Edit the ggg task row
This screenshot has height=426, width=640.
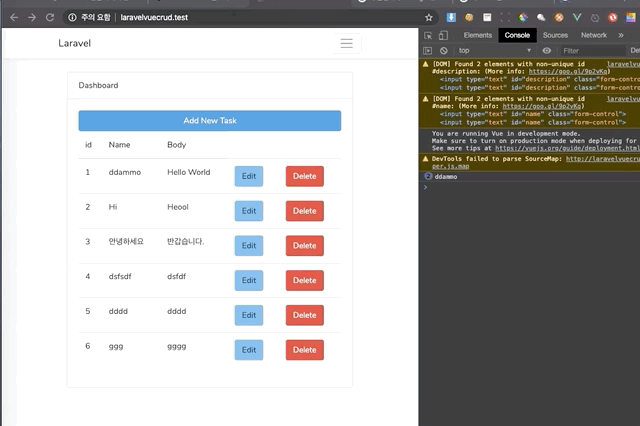click(249, 350)
